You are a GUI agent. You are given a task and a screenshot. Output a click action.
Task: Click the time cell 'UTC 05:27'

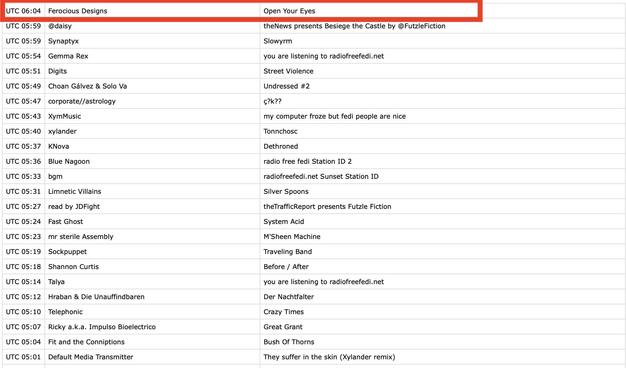coord(23,206)
